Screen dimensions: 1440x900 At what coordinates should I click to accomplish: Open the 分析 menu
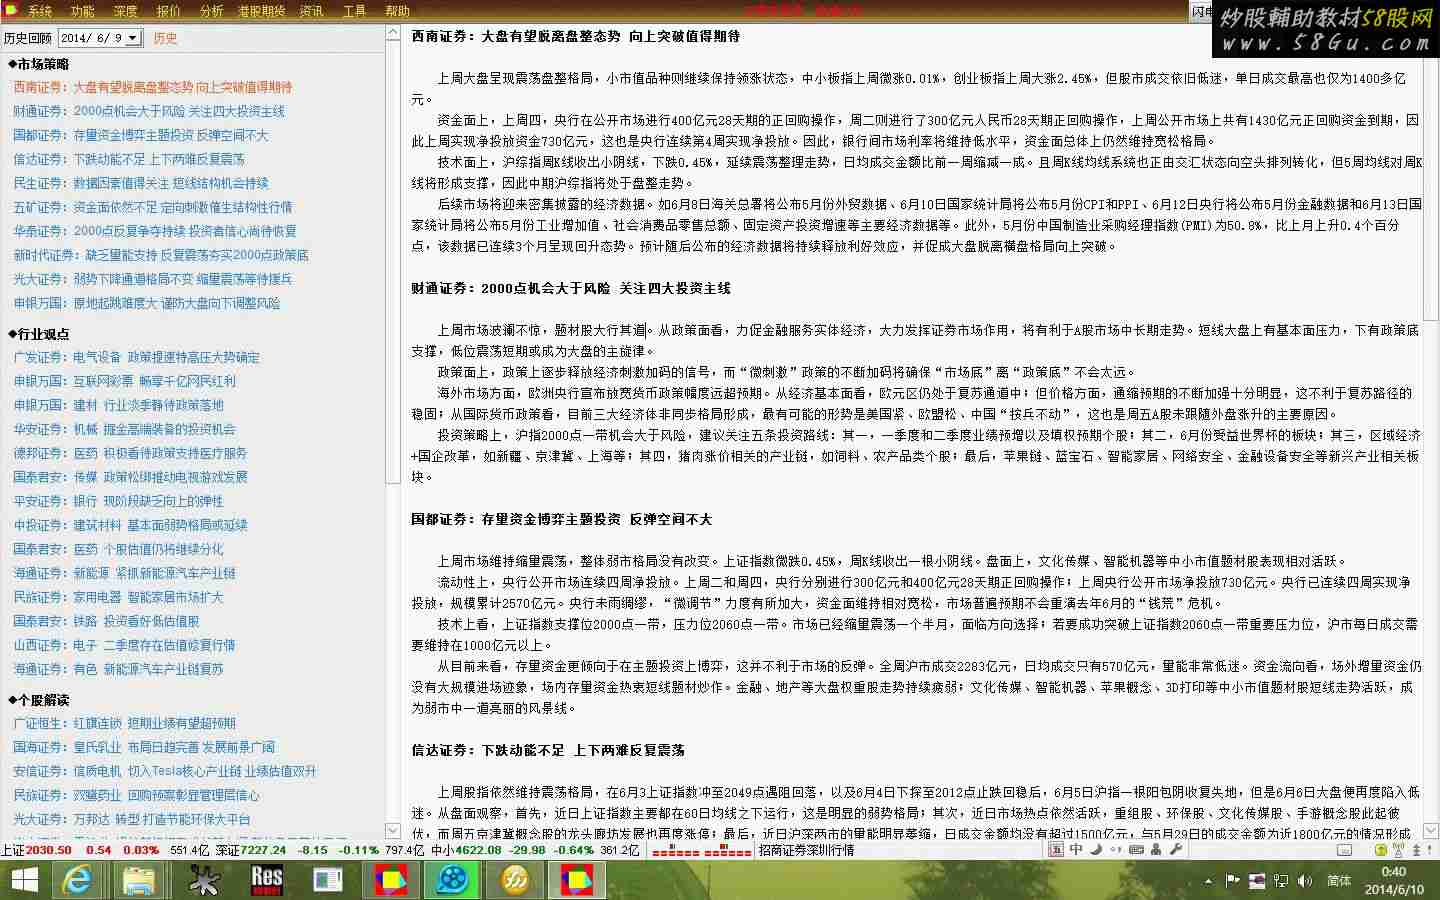click(x=211, y=11)
